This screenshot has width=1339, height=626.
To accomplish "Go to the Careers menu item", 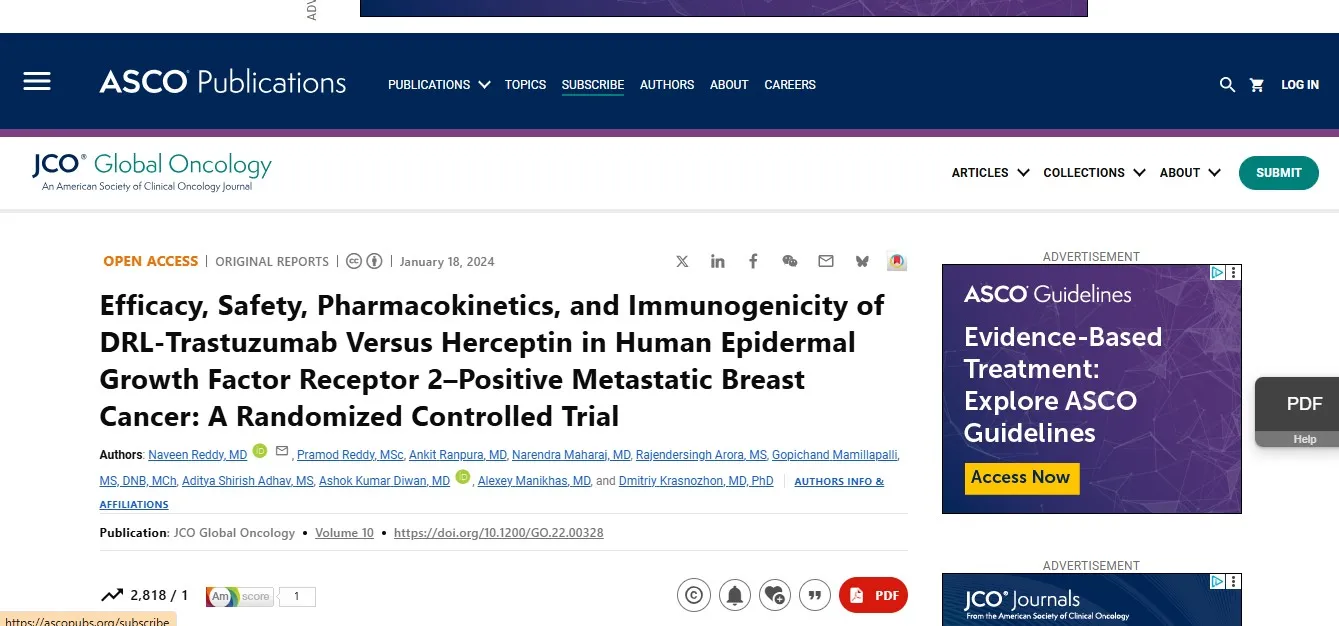I will [790, 85].
